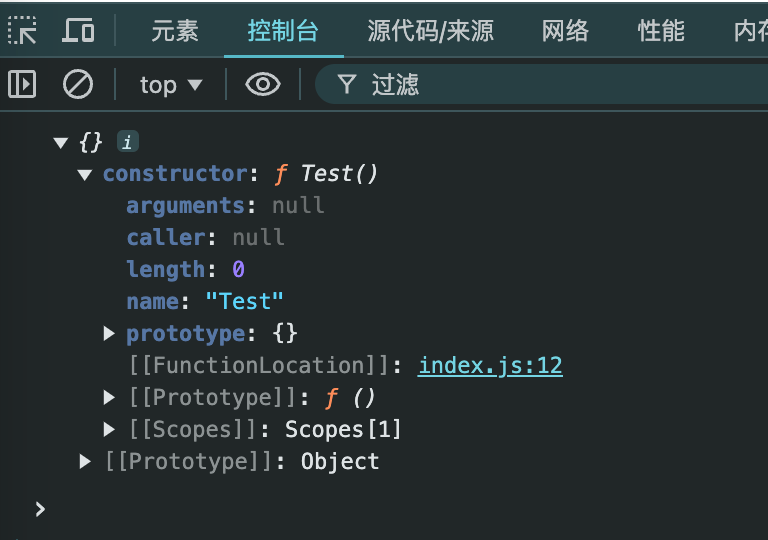Show the console sidebar panel

click(22, 85)
